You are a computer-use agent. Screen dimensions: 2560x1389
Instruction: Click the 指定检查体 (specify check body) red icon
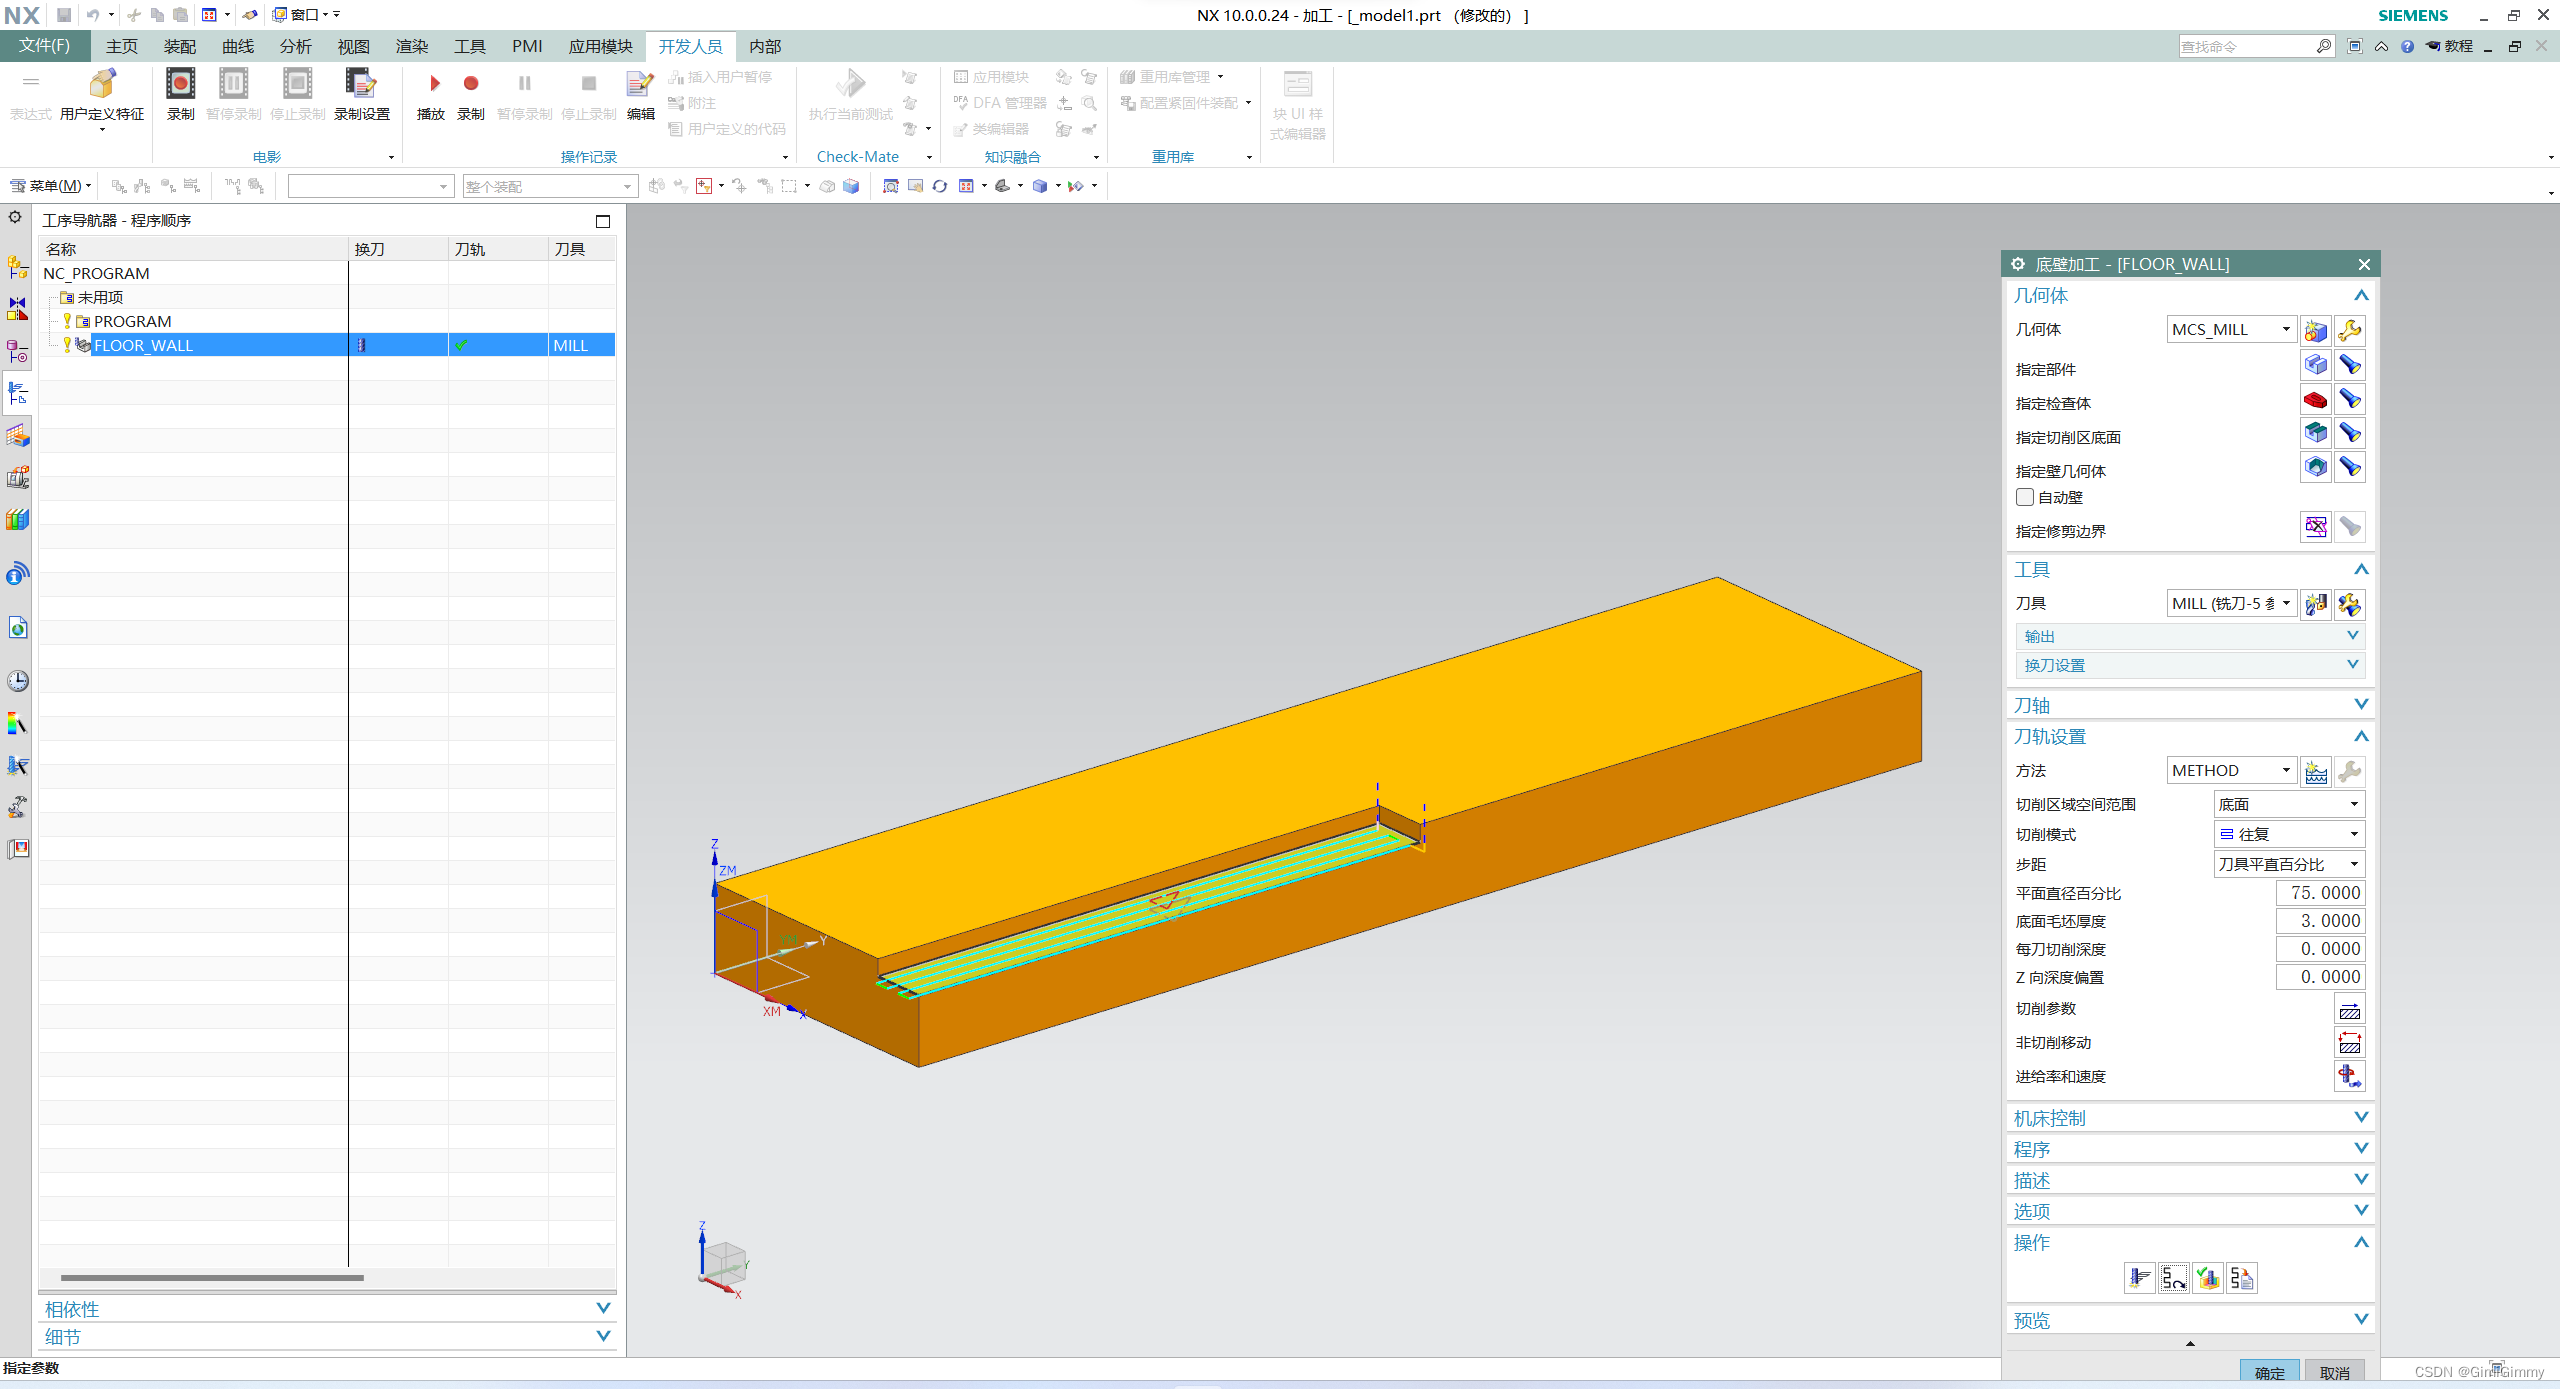click(2315, 400)
